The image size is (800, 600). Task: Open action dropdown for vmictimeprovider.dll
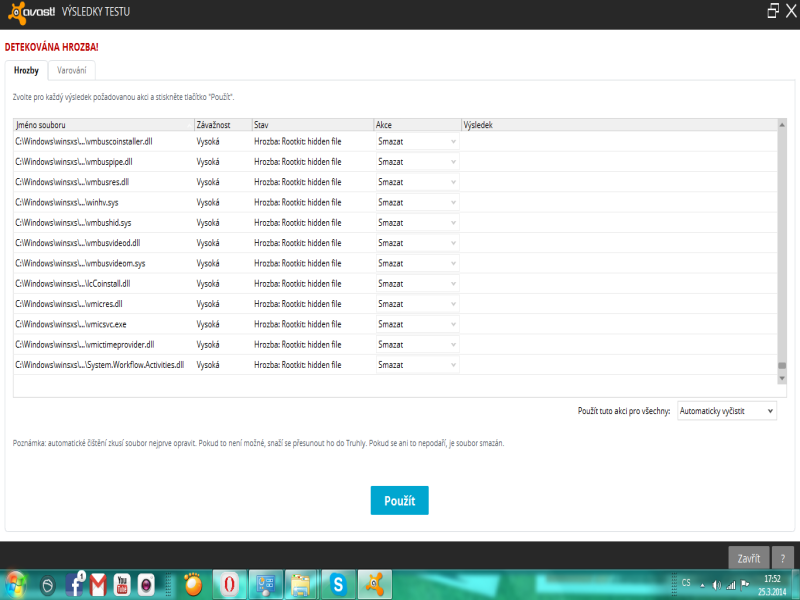point(417,345)
